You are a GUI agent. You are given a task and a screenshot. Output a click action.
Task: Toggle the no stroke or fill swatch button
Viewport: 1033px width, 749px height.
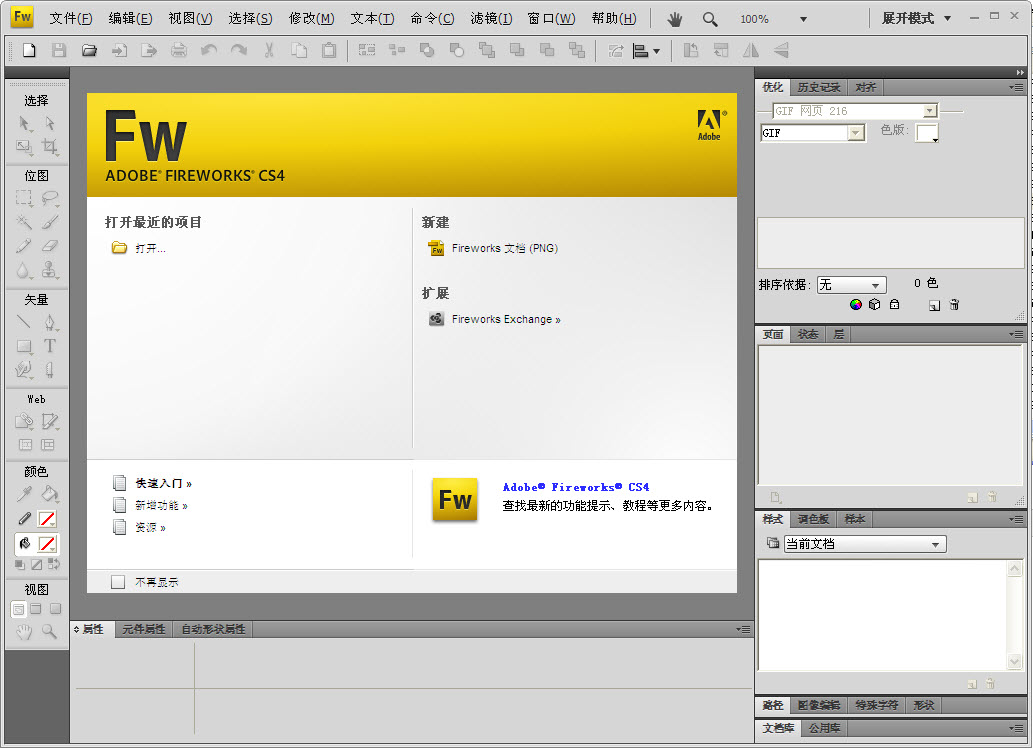36,565
